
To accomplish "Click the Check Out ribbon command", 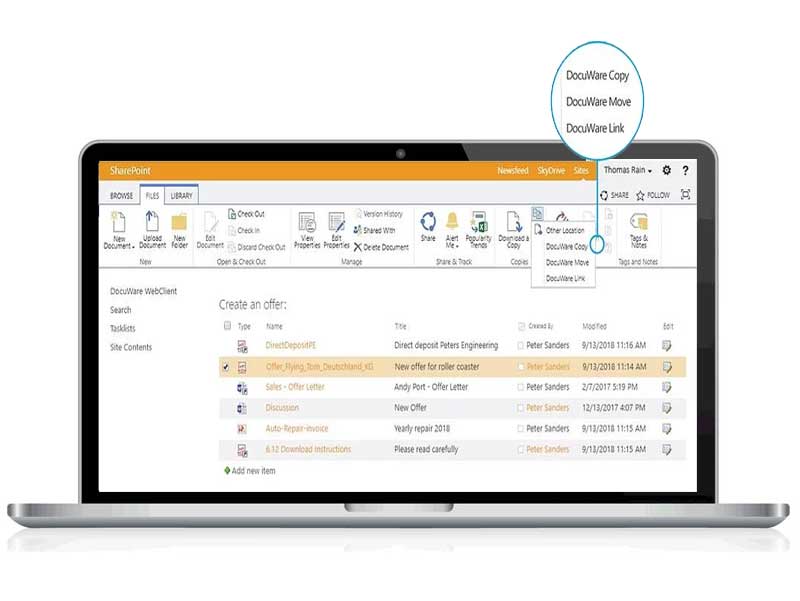I will coord(246,214).
